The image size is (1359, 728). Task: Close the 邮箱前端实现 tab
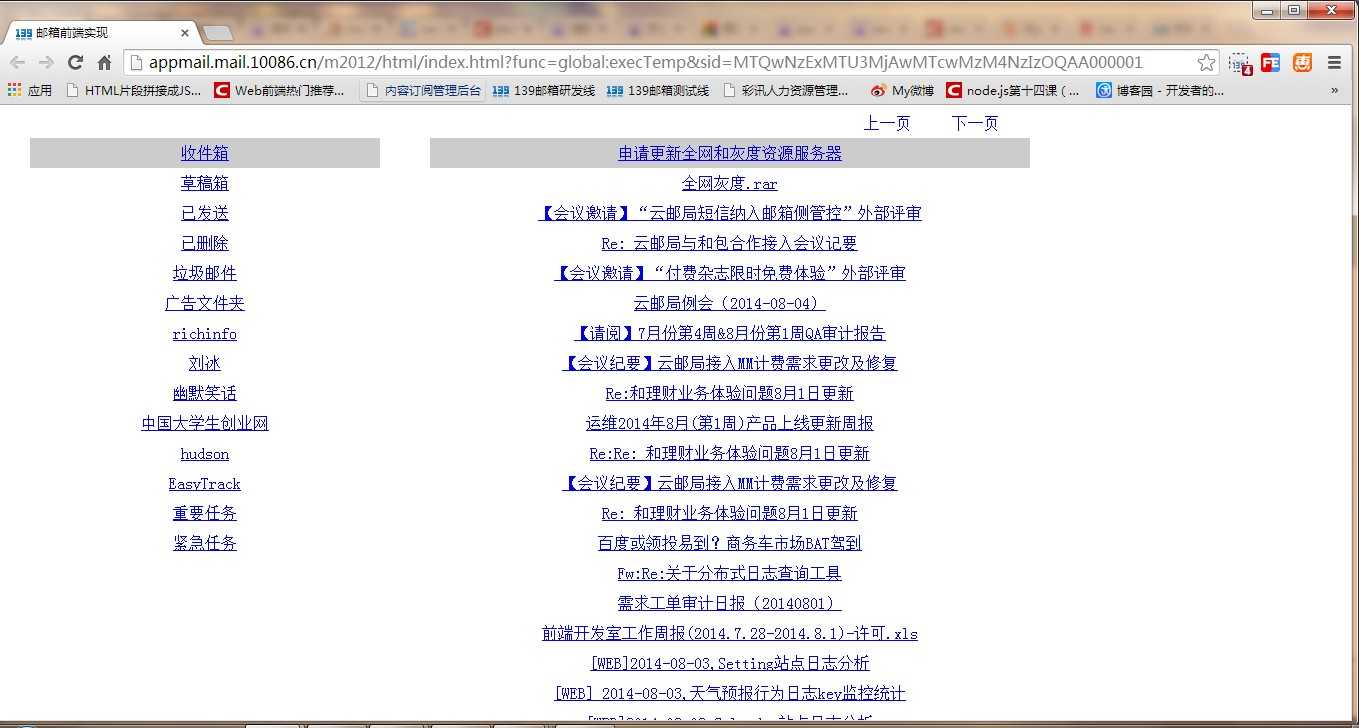pyautogui.click(x=185, y=33)
